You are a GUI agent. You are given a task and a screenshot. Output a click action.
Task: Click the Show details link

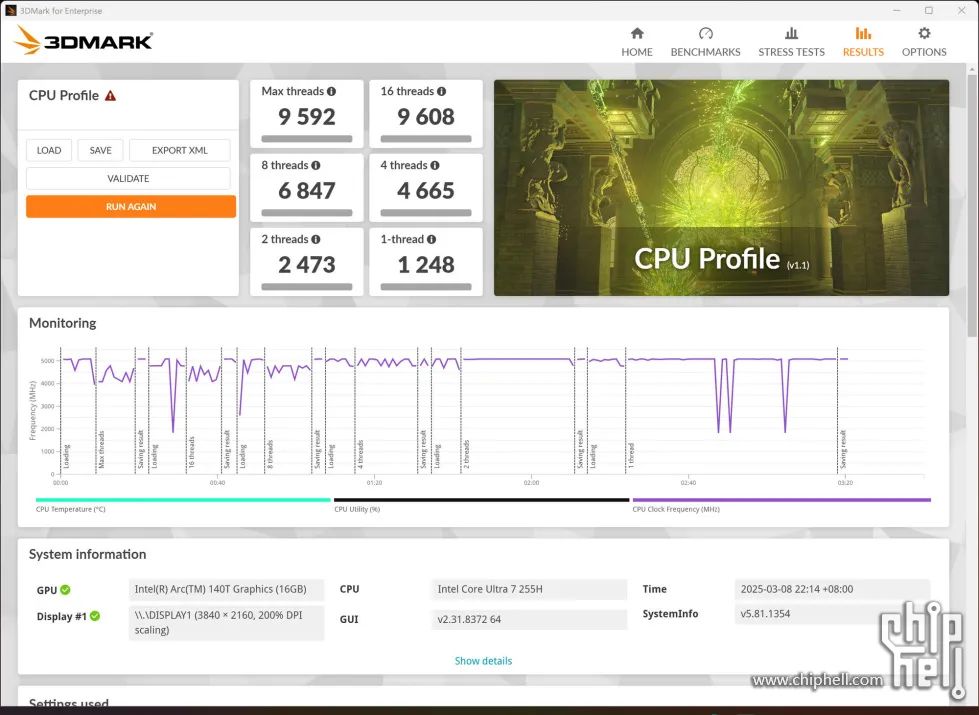(483, 661)
